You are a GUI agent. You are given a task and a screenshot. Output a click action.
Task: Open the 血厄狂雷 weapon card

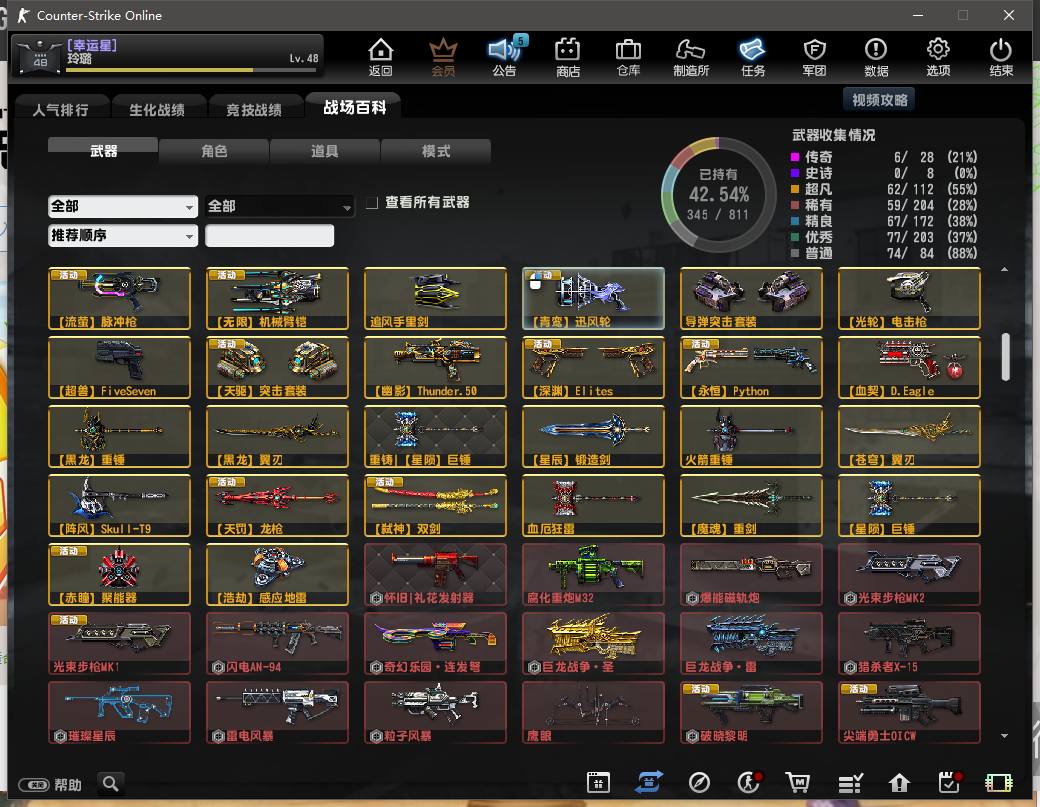click(x=593, y=505)
